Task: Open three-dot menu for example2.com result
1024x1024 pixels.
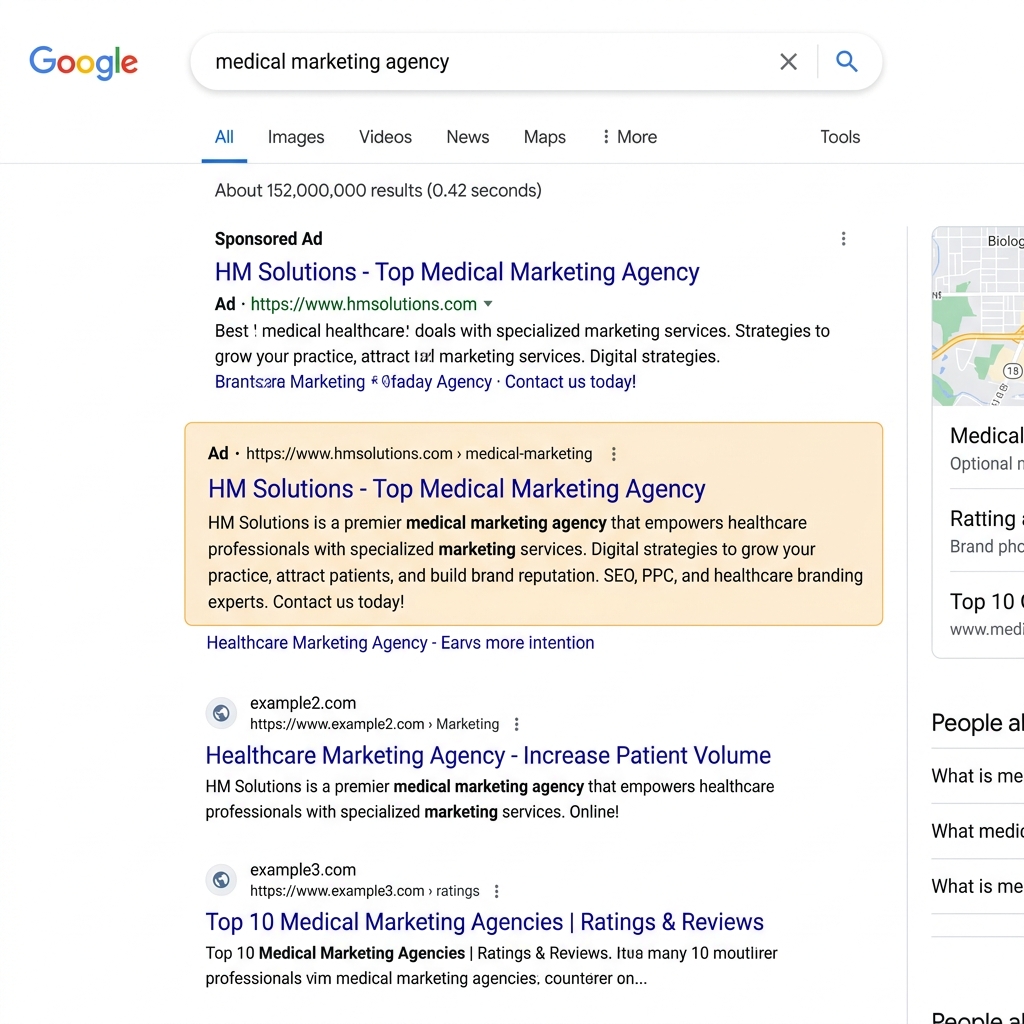Action: [516, 724]
